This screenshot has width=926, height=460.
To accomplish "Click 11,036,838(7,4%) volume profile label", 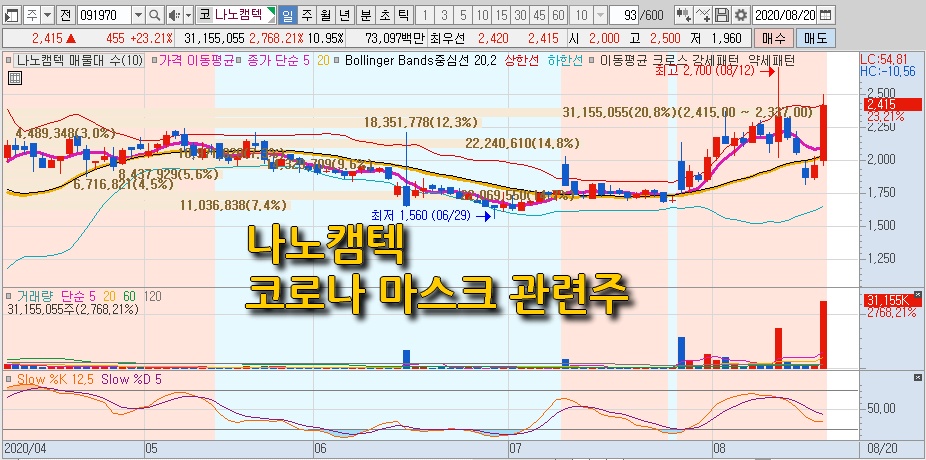I will (x=233, y=205).
